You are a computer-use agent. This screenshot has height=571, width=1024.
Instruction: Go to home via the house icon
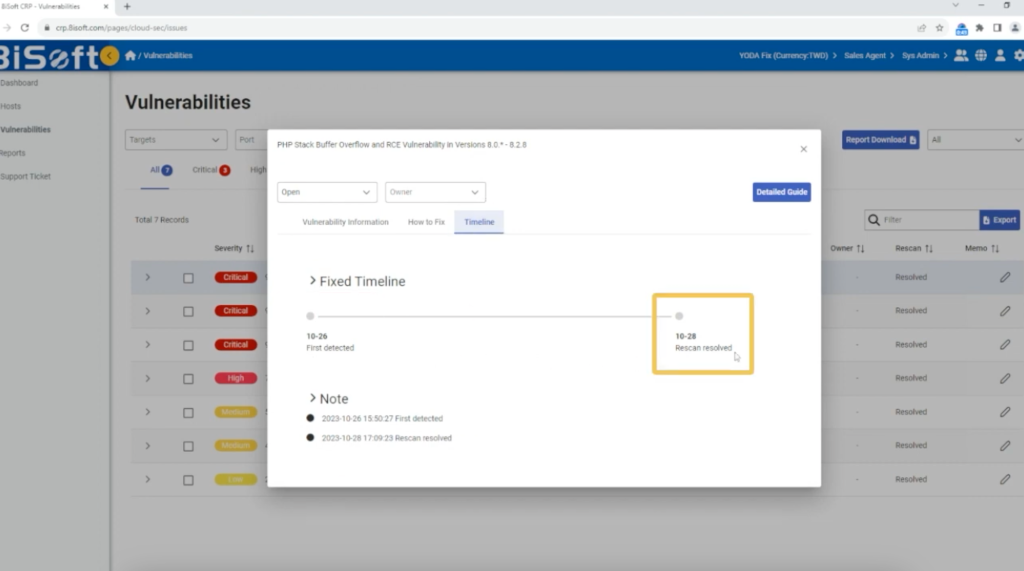pyautogui.click(x=131, y=56)
